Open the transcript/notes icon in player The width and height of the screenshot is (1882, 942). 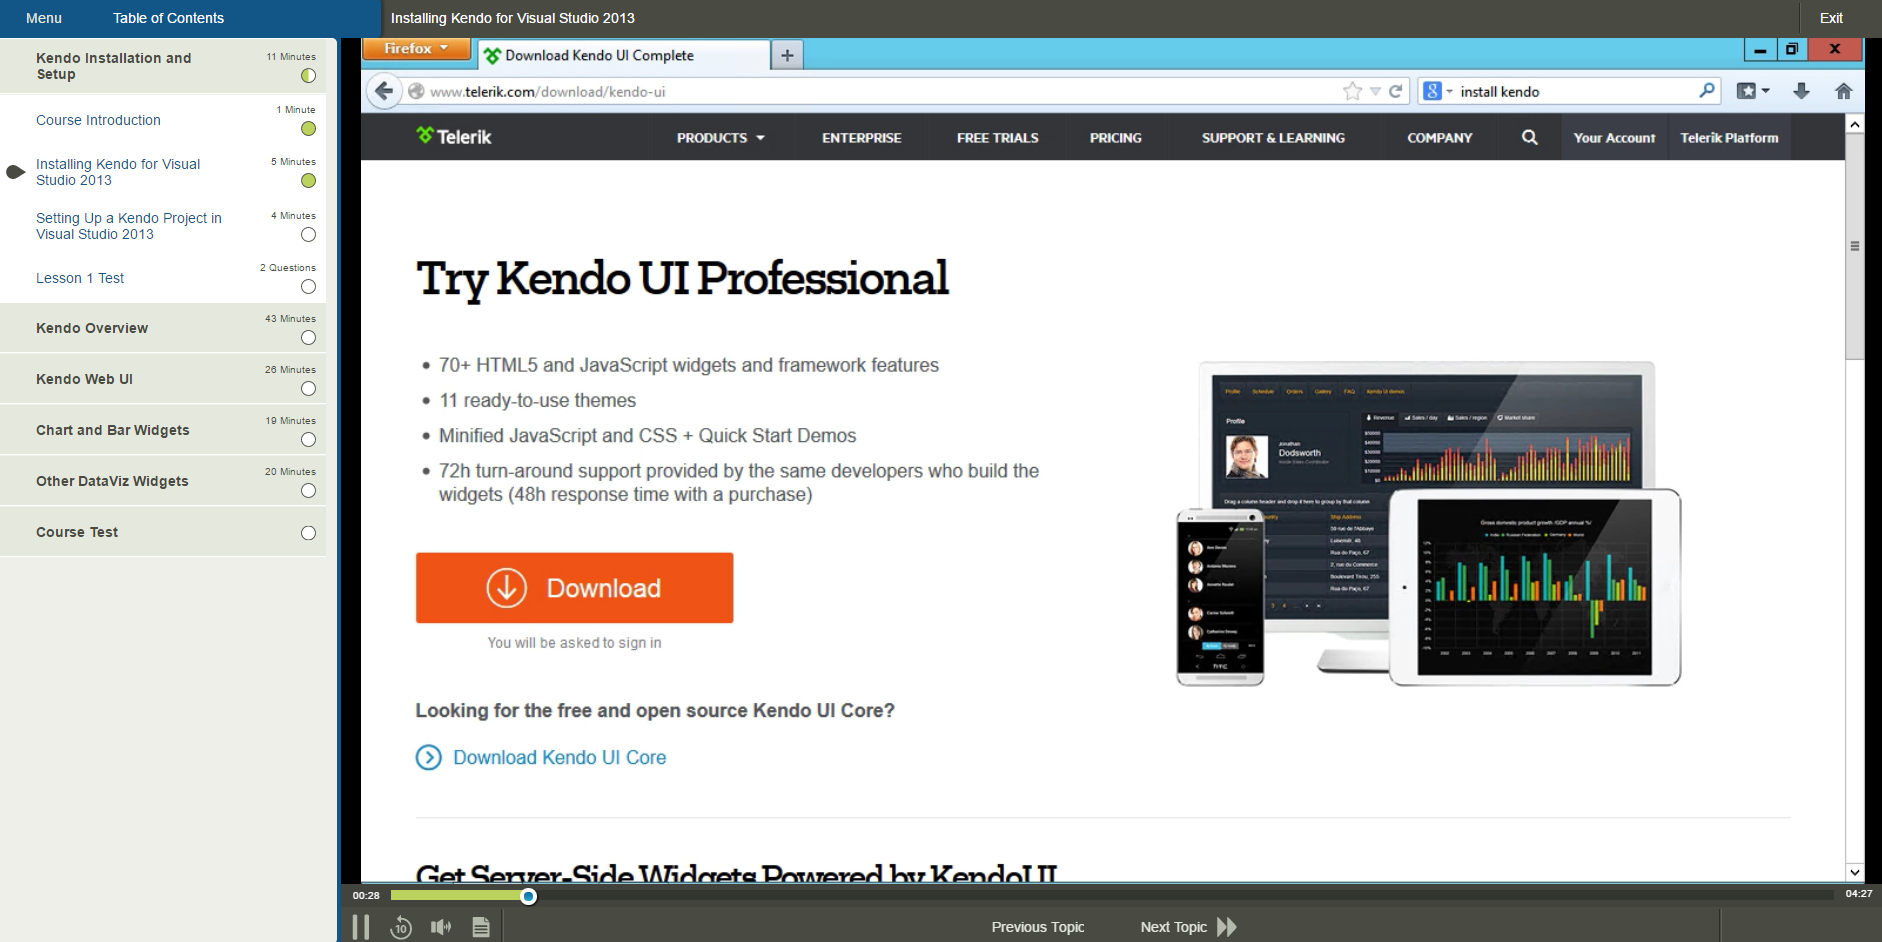[480, 926]
